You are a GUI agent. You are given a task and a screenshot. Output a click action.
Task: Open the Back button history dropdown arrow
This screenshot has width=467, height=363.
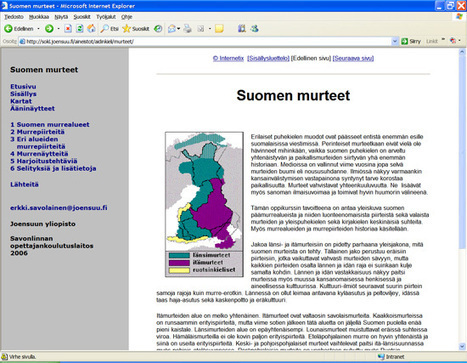click(x=38, y=29)
